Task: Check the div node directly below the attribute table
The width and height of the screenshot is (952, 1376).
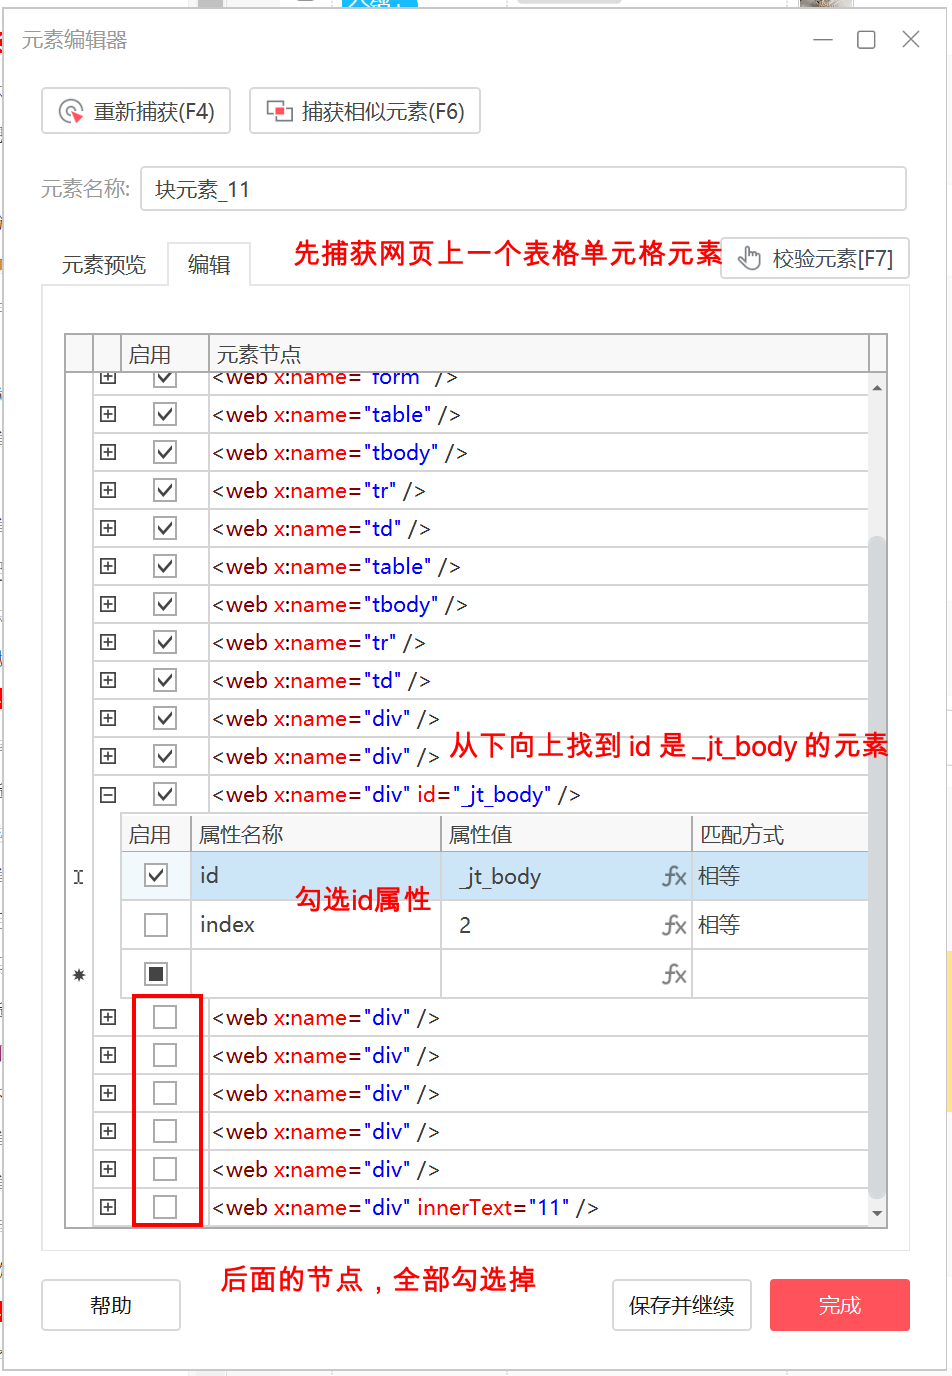Action: coord(165,1017)
